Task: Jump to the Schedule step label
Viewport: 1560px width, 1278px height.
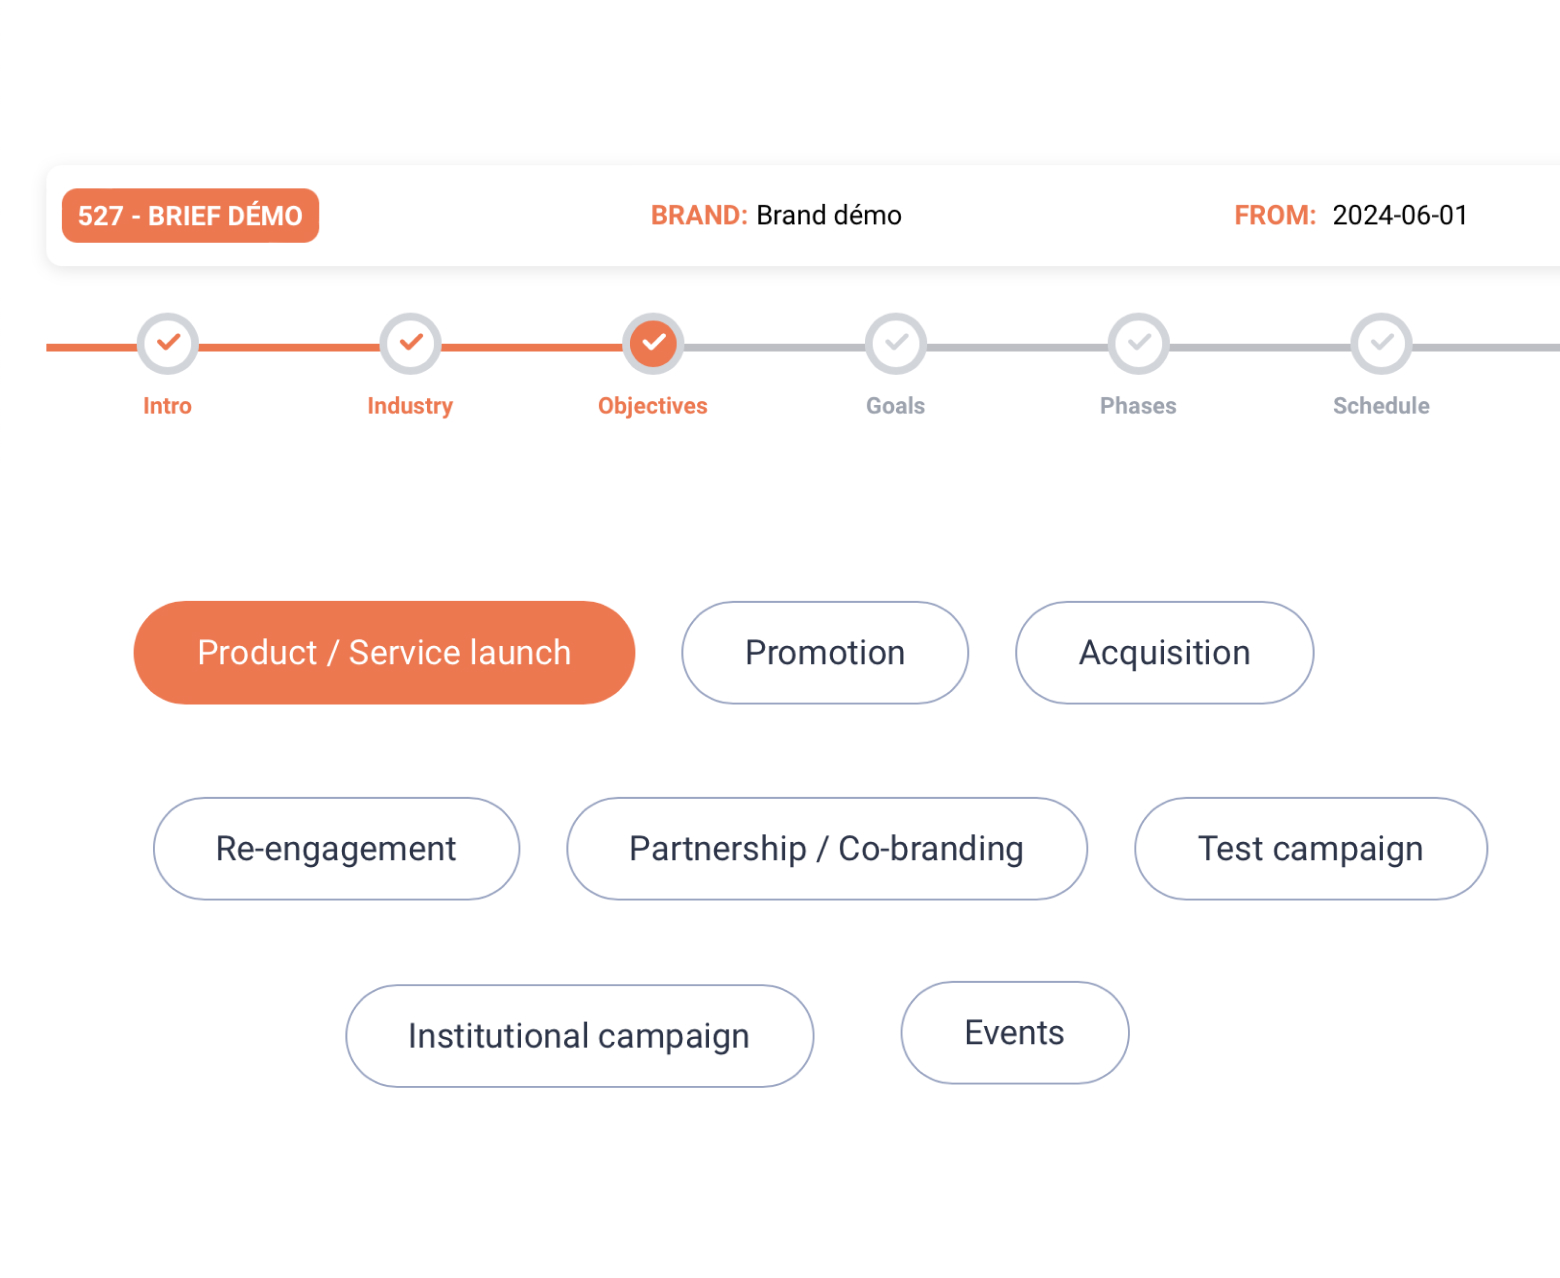Action: click(1381, 406)
